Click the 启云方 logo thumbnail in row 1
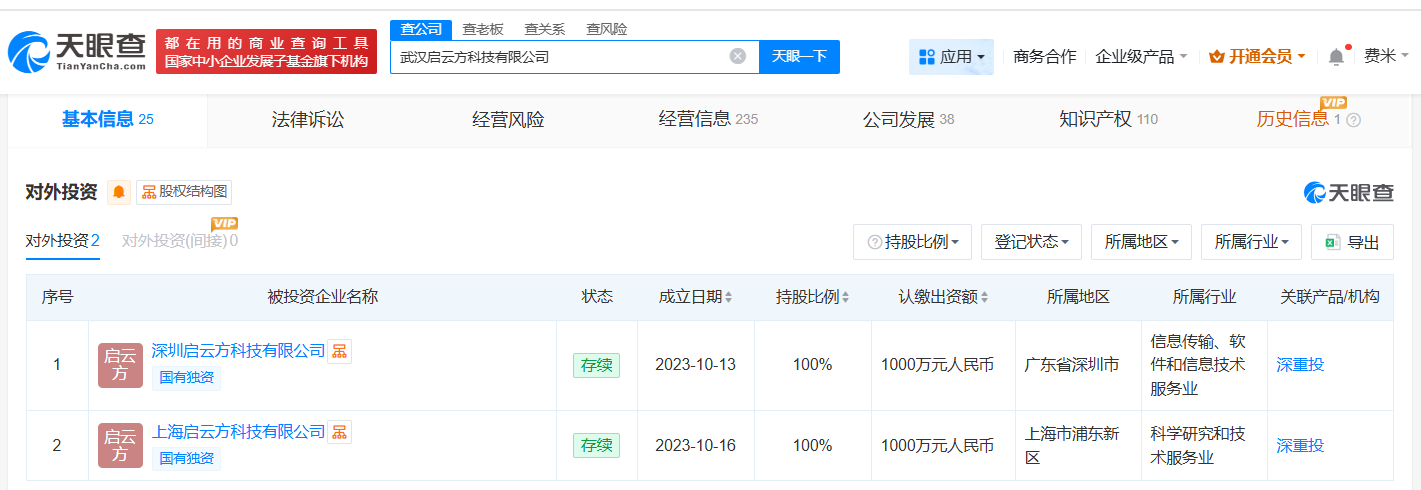The height and width of the screenshot is (490, 1421). (x=120, y=365)
